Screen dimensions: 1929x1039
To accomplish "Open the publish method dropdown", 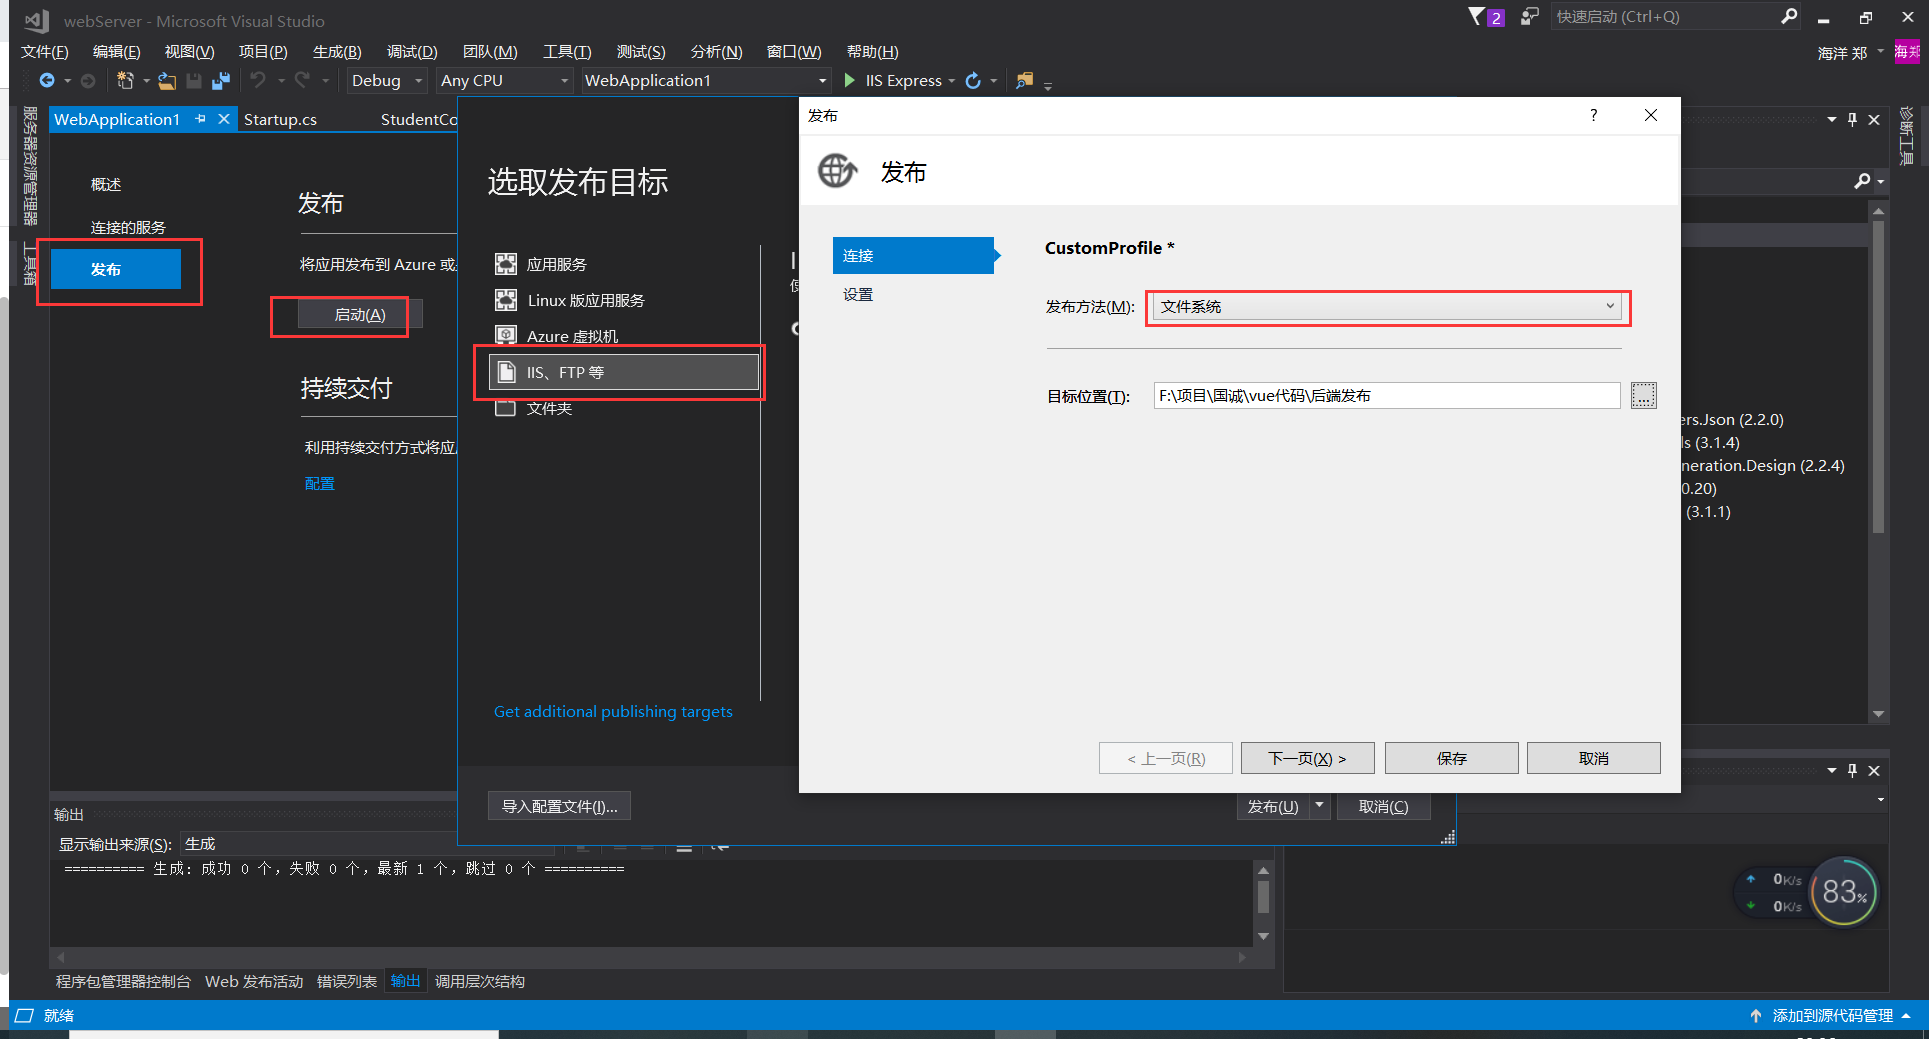I will tap(1387, 307).
